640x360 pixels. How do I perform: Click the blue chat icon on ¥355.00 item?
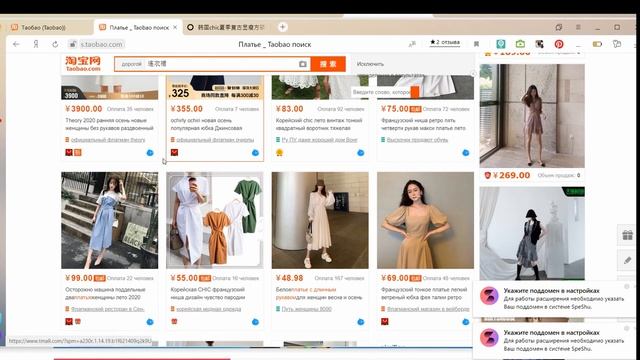[255, 153]
